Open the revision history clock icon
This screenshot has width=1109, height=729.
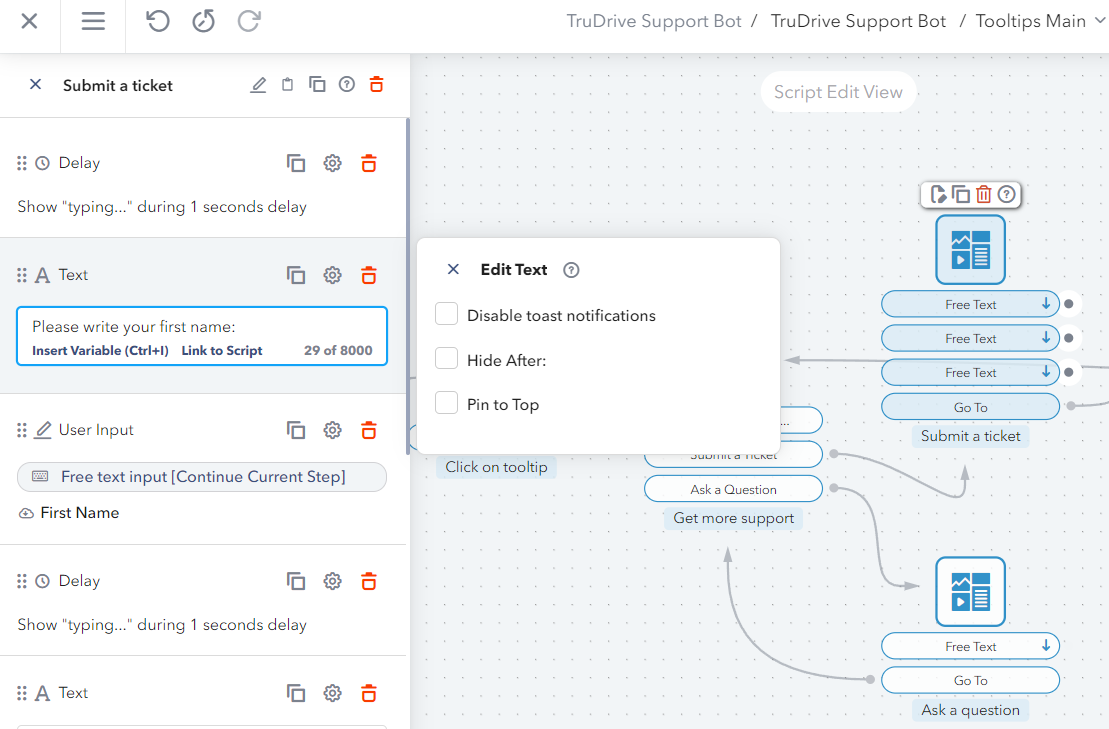[x=204, y=21]
